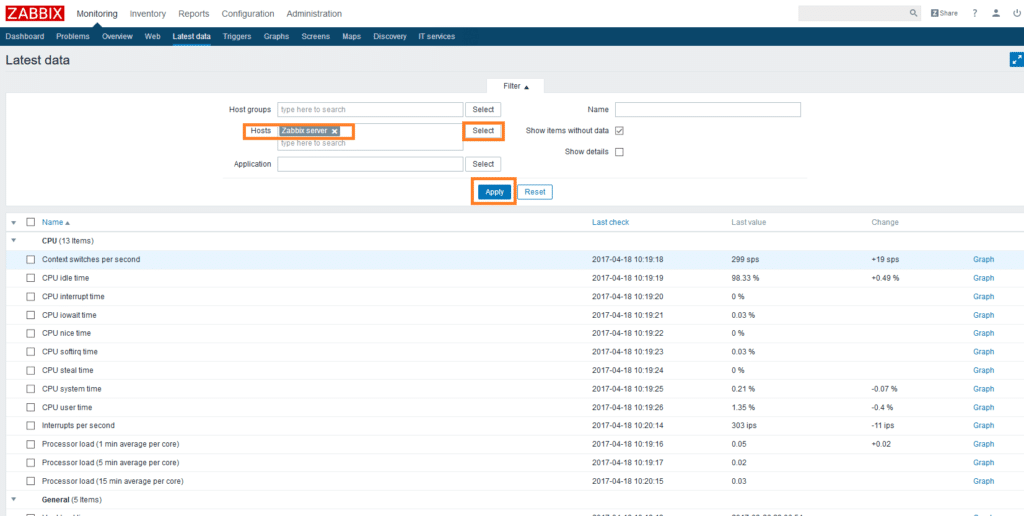Collapse the General items group
The height and width of the screenshot is (516, 1024).
point(14,499)
